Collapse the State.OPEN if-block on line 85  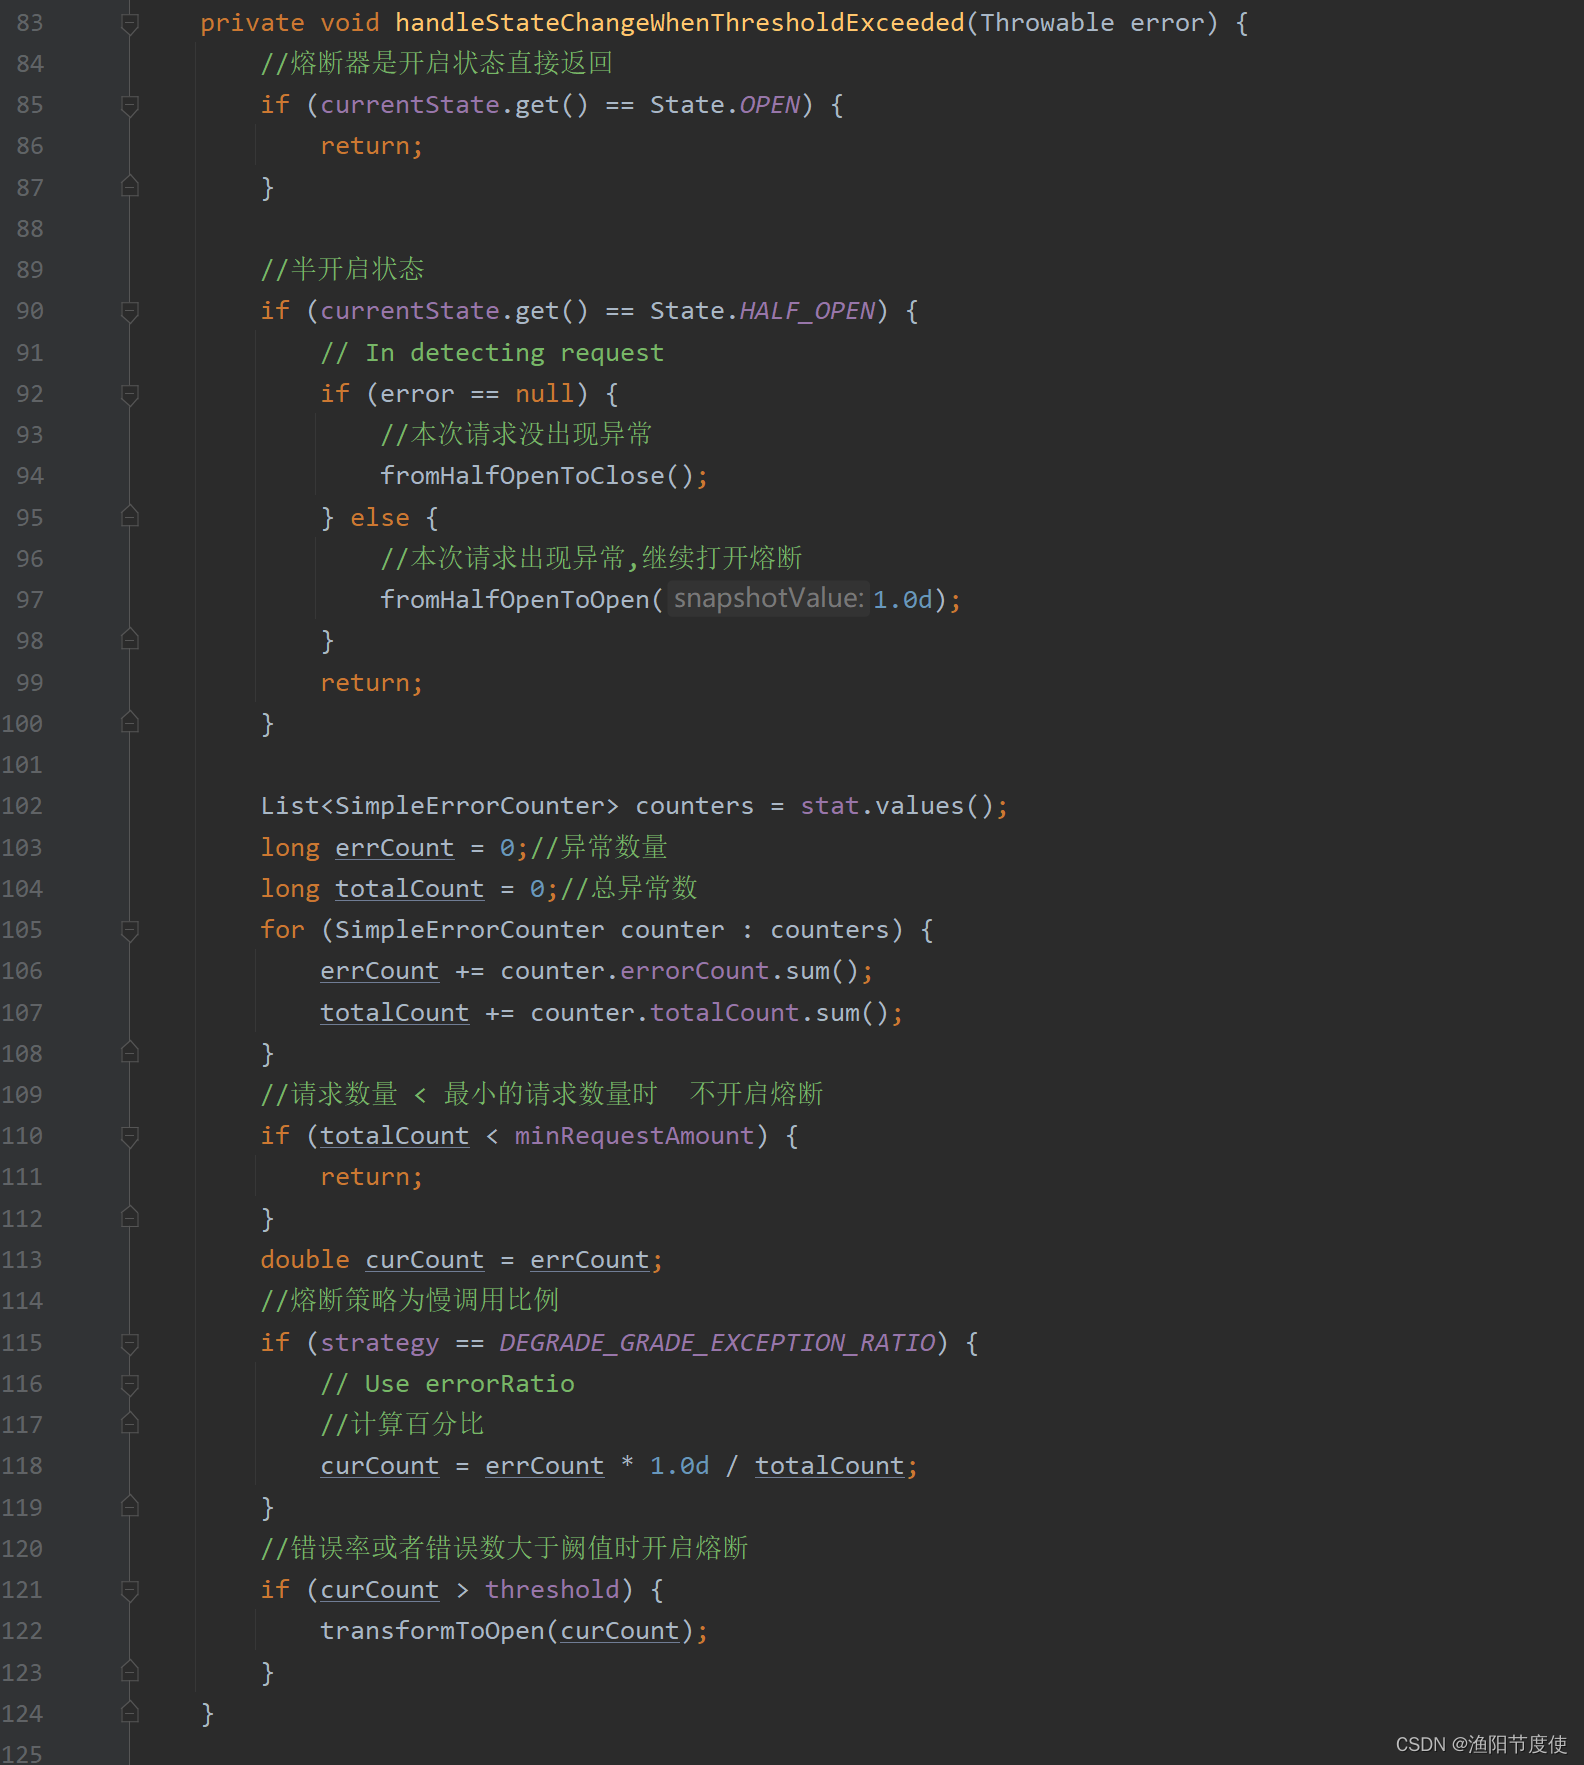130,105
